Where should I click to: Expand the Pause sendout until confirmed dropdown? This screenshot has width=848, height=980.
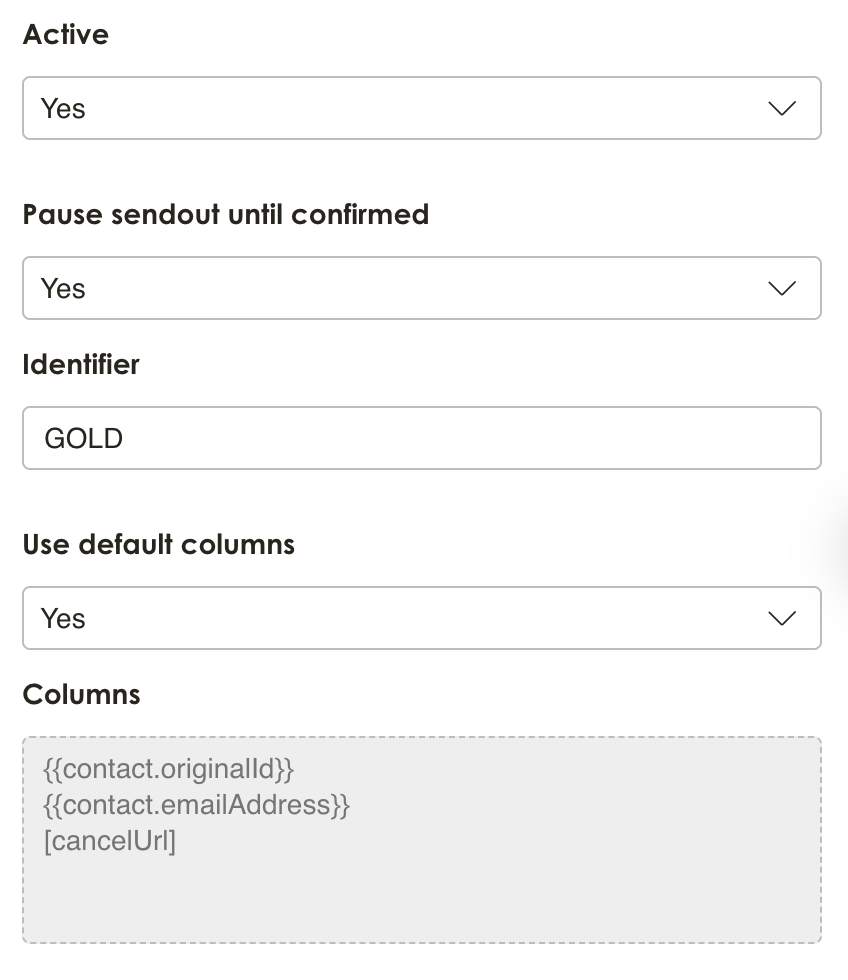[x=421, y=288]
